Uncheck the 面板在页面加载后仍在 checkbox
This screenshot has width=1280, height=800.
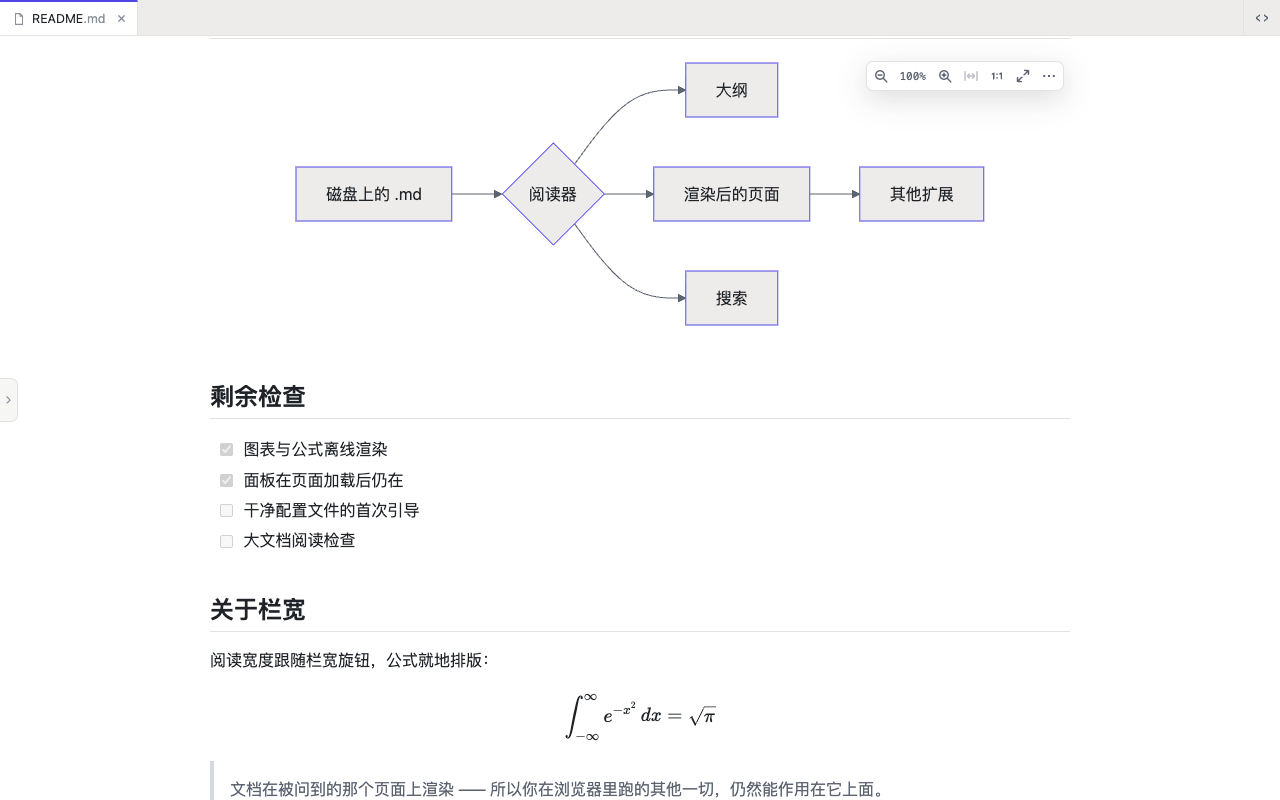point(226,480)
